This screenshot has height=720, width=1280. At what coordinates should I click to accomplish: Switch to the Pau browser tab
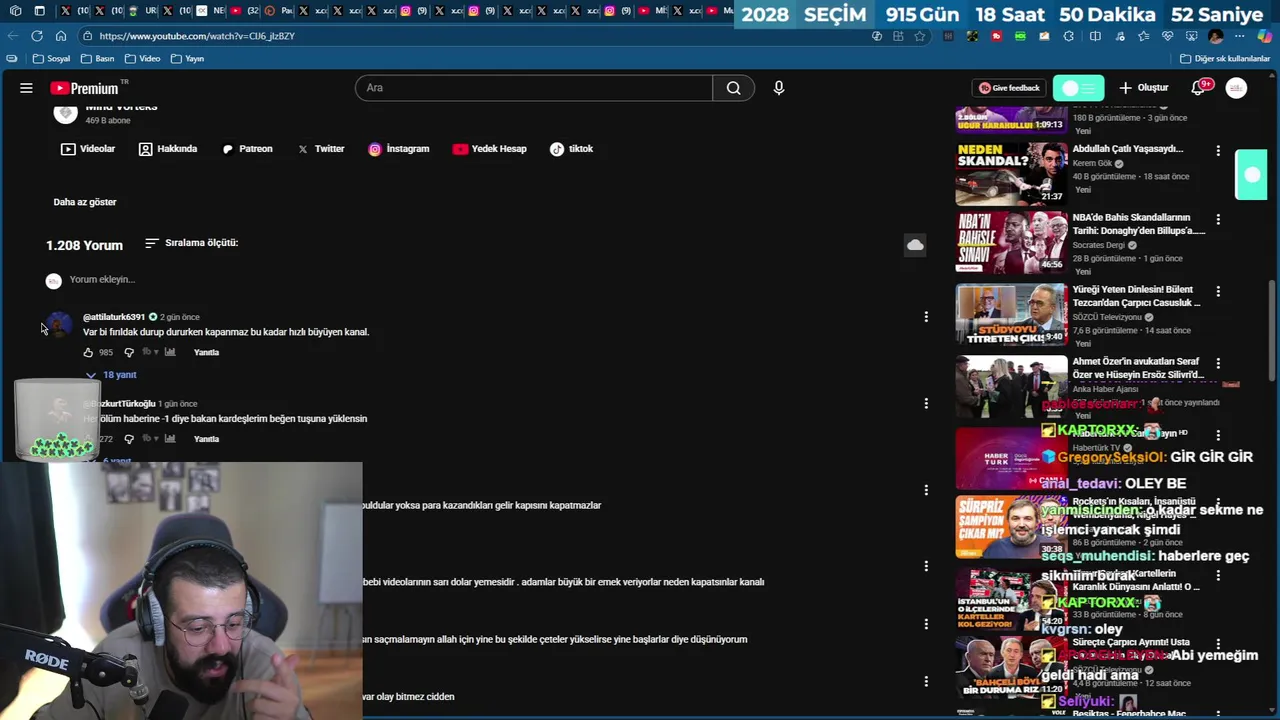(x=278, y=11)
